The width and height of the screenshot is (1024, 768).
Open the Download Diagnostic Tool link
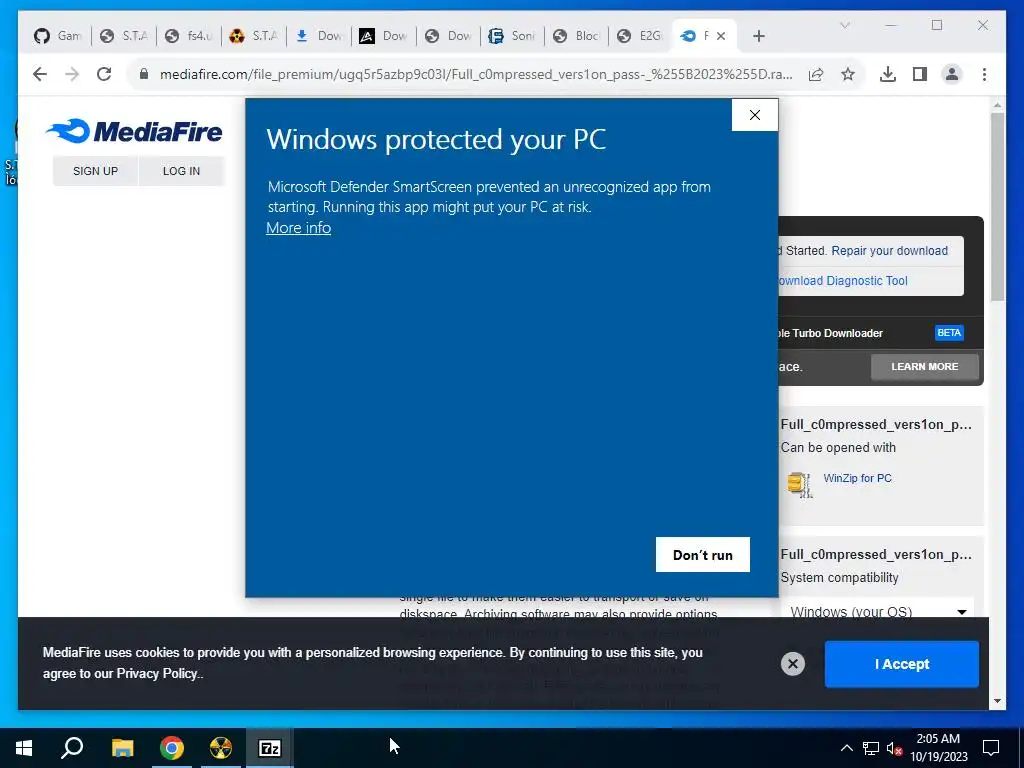click(x=842, y=281)
